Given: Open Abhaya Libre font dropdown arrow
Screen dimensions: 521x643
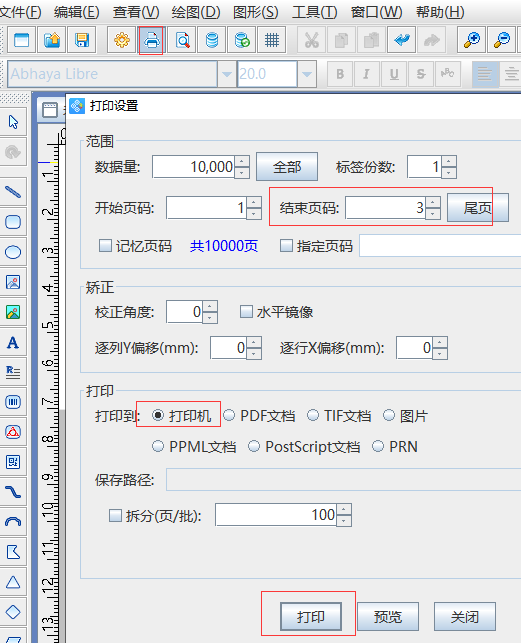Looking at the screenshot, I should pyautogui.click(x=227, y=74).
